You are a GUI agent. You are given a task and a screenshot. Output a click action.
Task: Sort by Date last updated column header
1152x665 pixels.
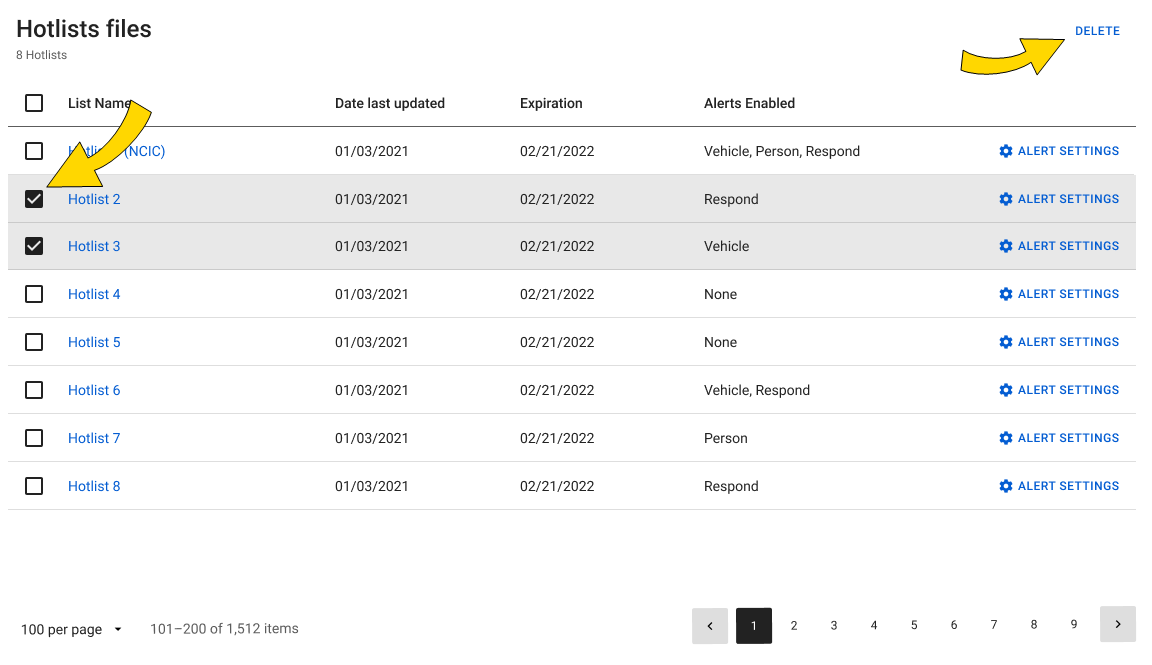(x=389, y=103)
